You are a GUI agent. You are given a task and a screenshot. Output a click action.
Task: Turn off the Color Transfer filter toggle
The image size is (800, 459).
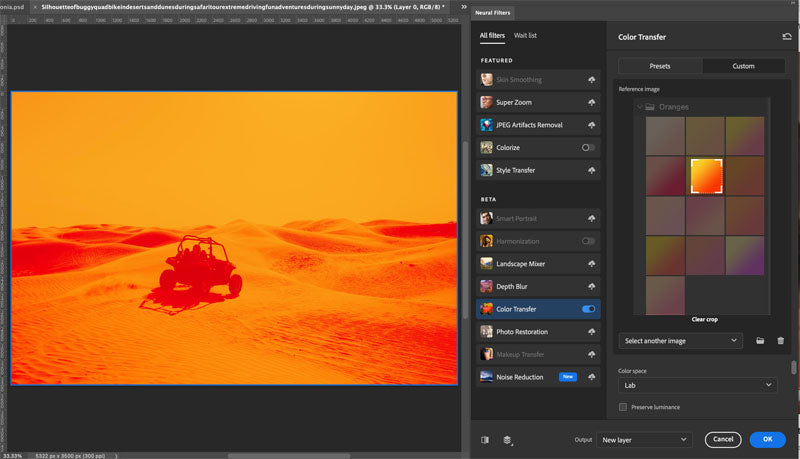click(588, 309)
